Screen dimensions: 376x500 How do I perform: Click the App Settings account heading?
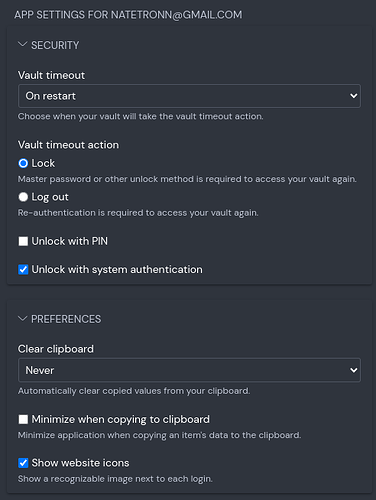[128, 15]
